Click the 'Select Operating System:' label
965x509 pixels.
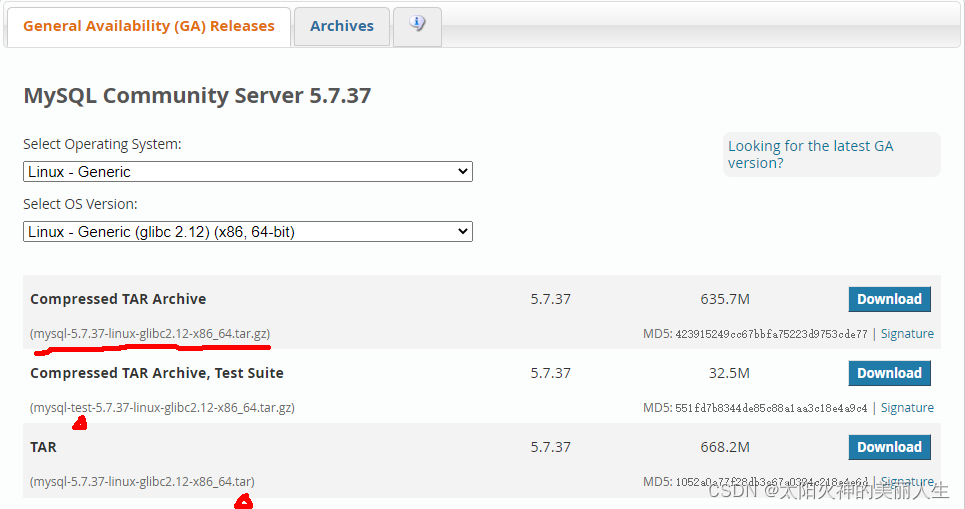(102, 144)
